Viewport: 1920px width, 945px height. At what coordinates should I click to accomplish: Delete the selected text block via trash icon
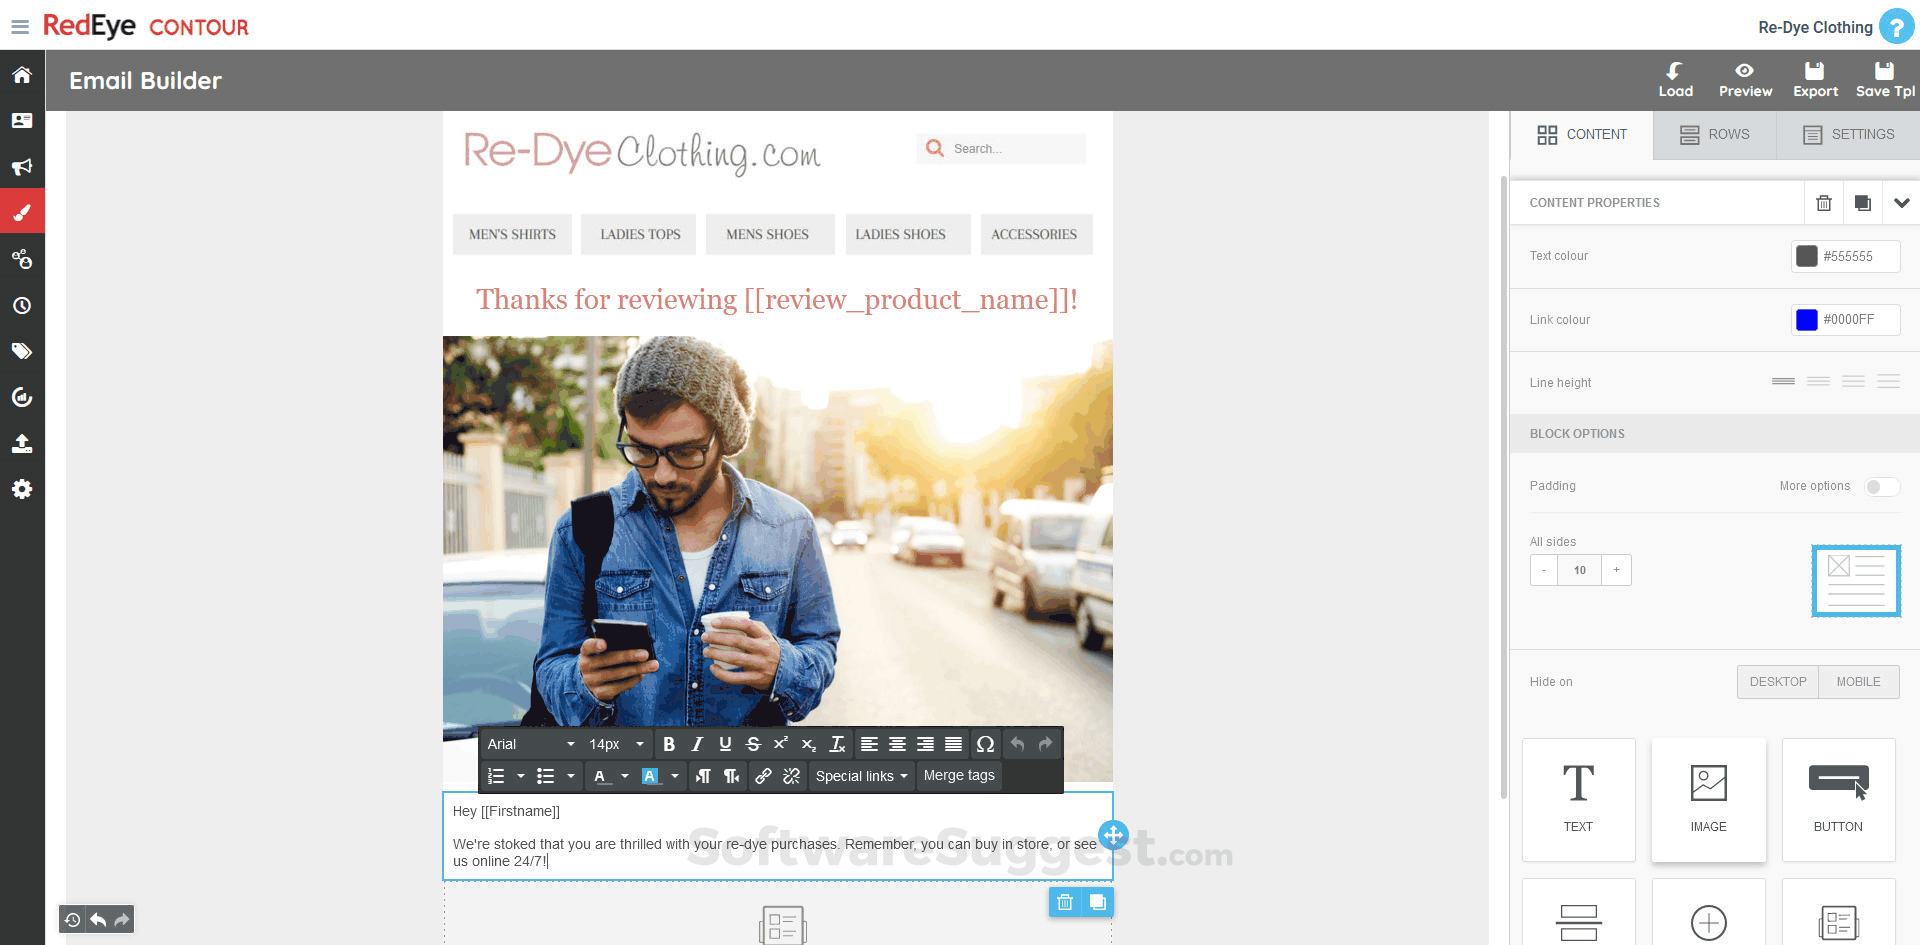(x=1065, y=902)
